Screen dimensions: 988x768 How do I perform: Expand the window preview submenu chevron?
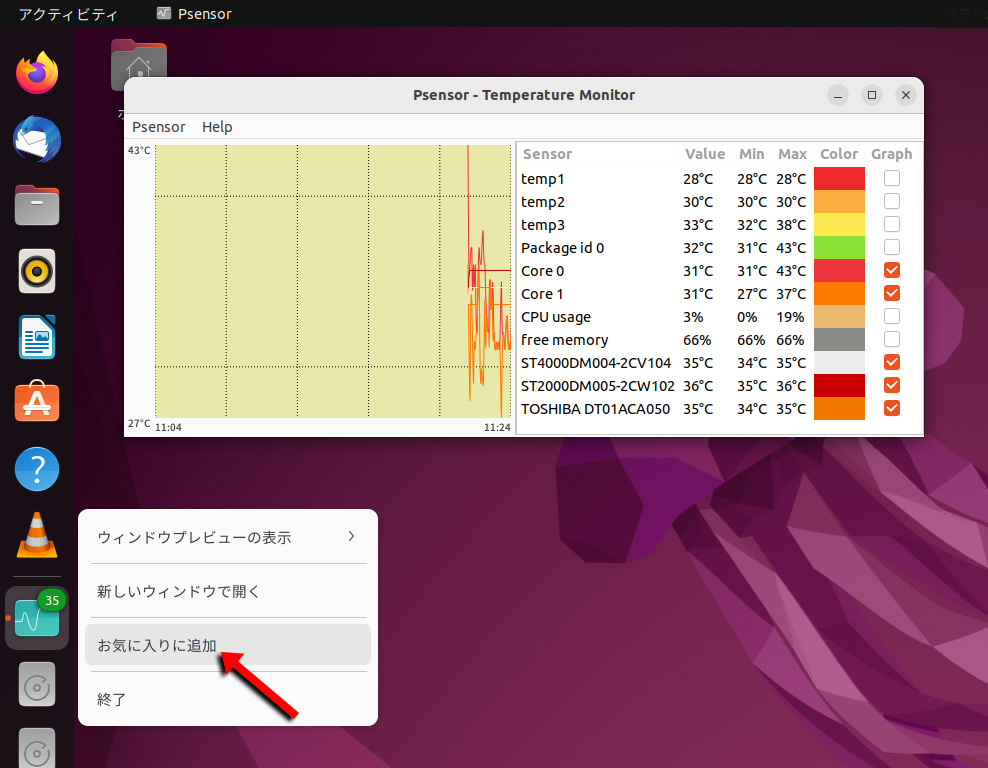(x=352, y=536)
